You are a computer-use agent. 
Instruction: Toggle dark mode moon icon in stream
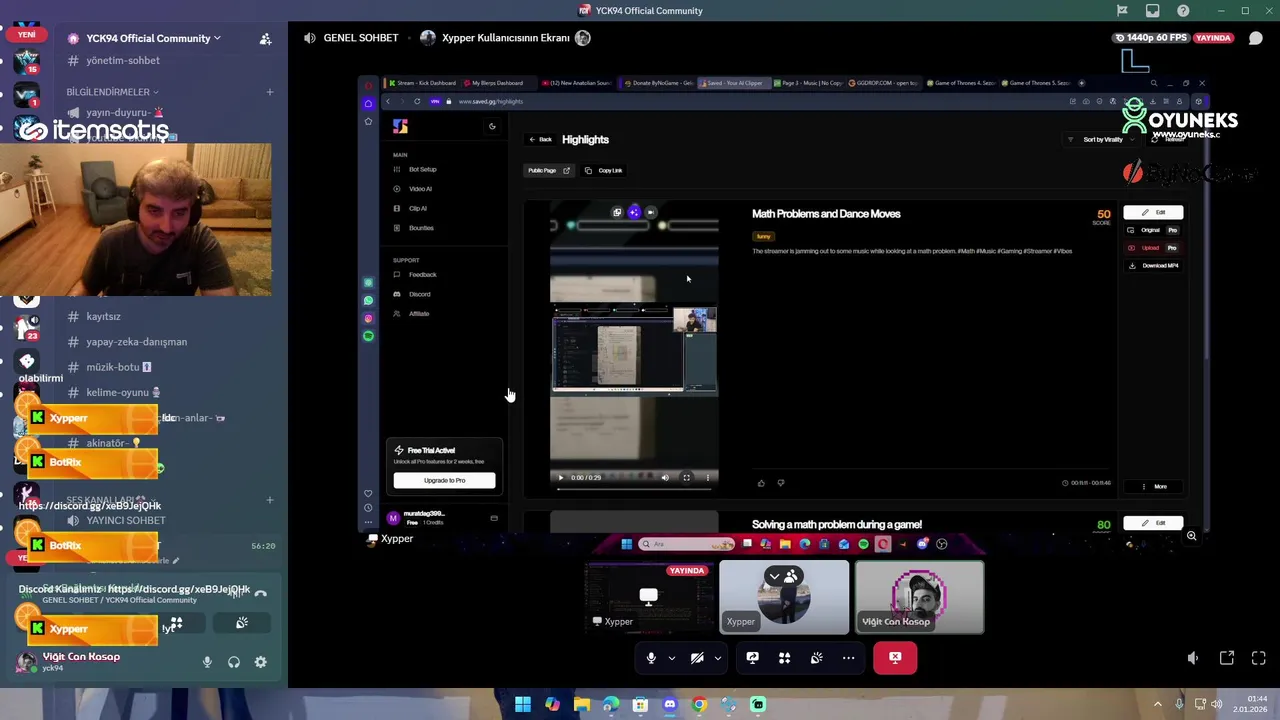491,126
